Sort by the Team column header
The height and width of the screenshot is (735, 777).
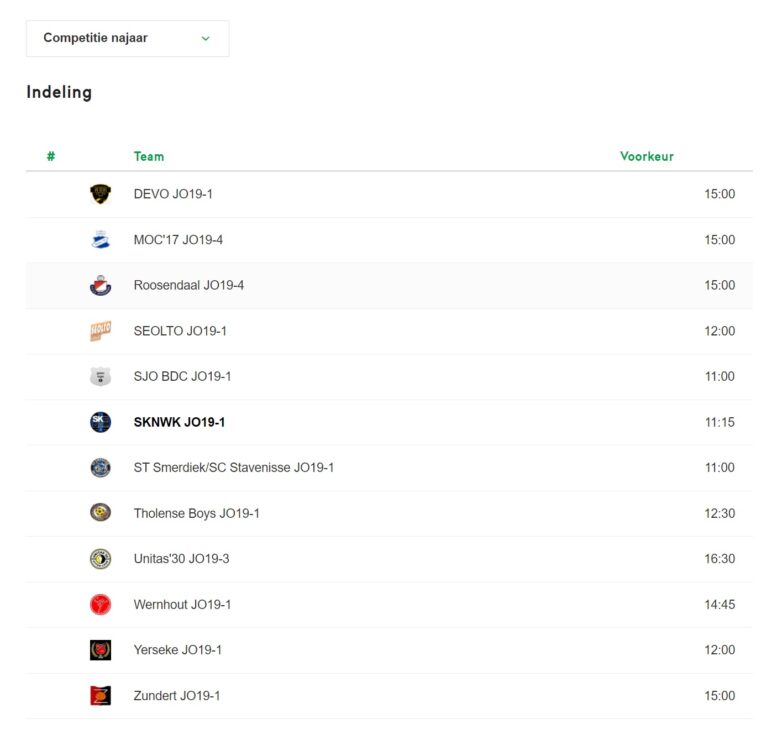tap(149, 157)
